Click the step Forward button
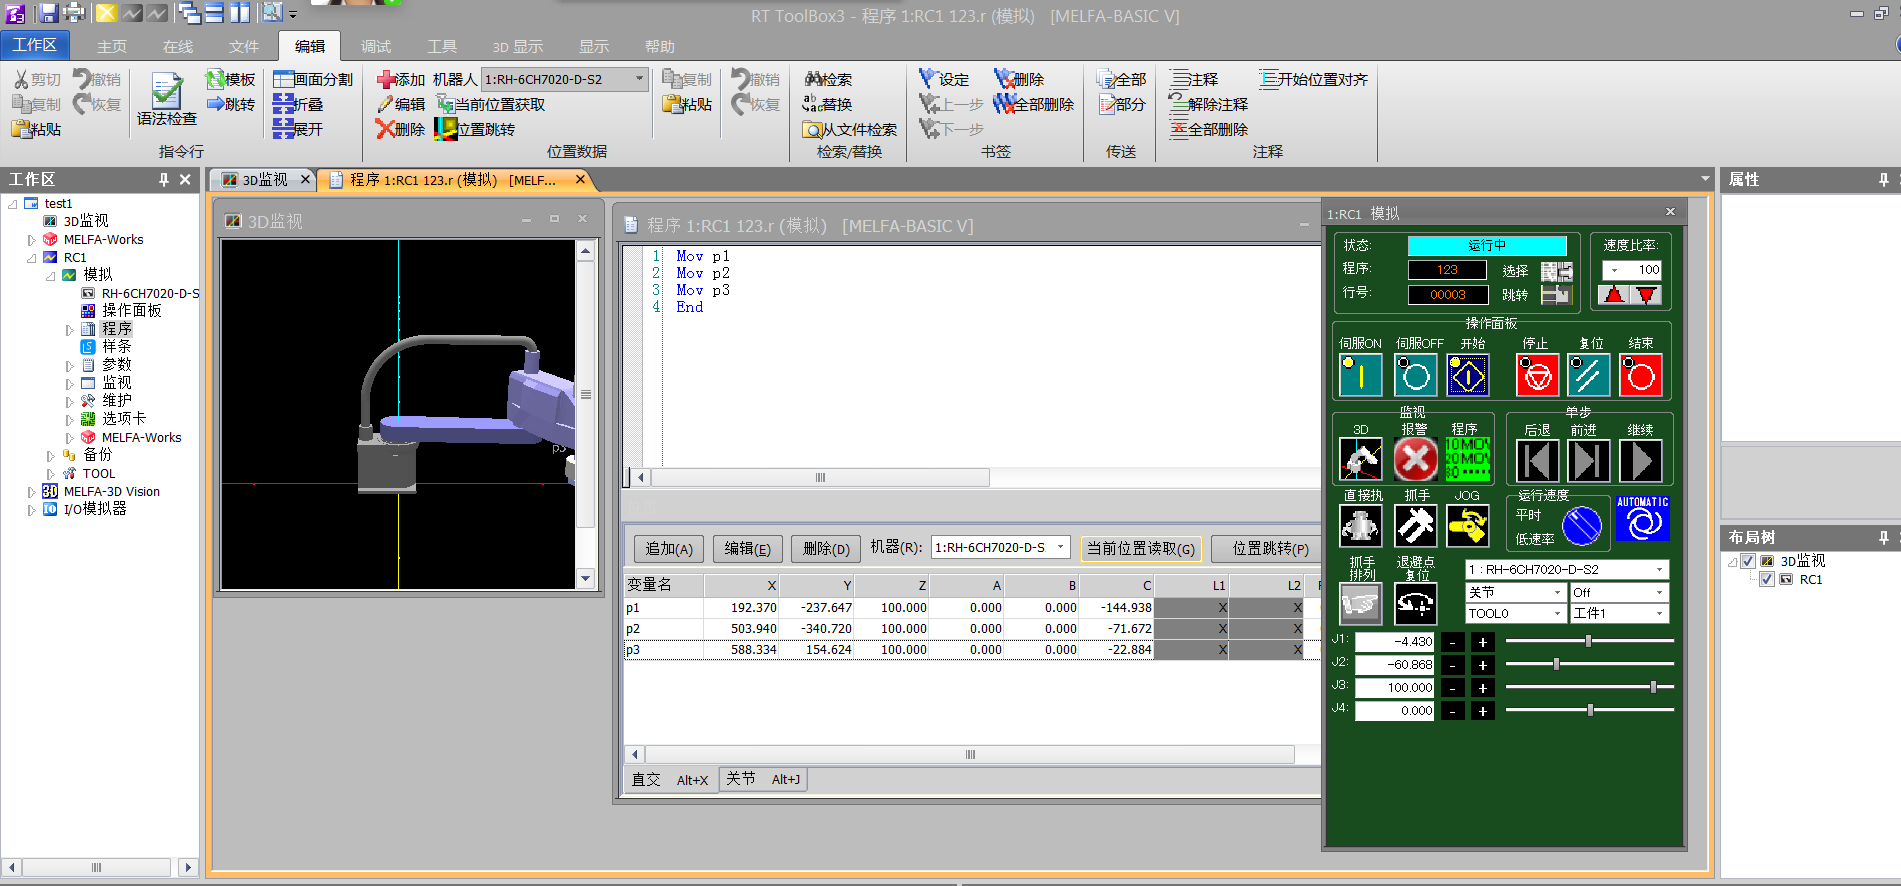 click(x=1588, y=461)
